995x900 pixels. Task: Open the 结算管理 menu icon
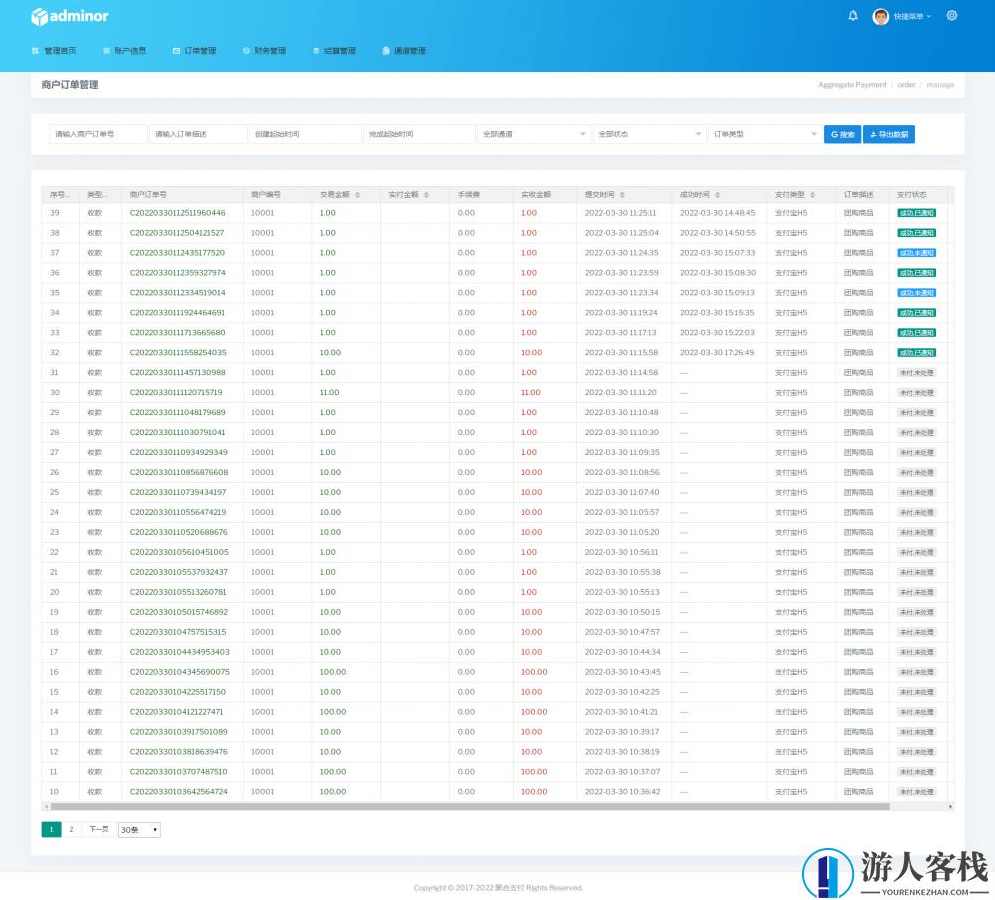click(x=316, y=50)
